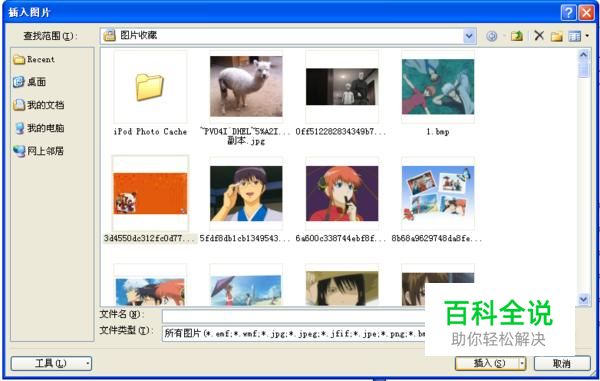The image size is (600, 381).
Task: Click the Back navigation arrow icon
Action: click(x=492, y=36)
